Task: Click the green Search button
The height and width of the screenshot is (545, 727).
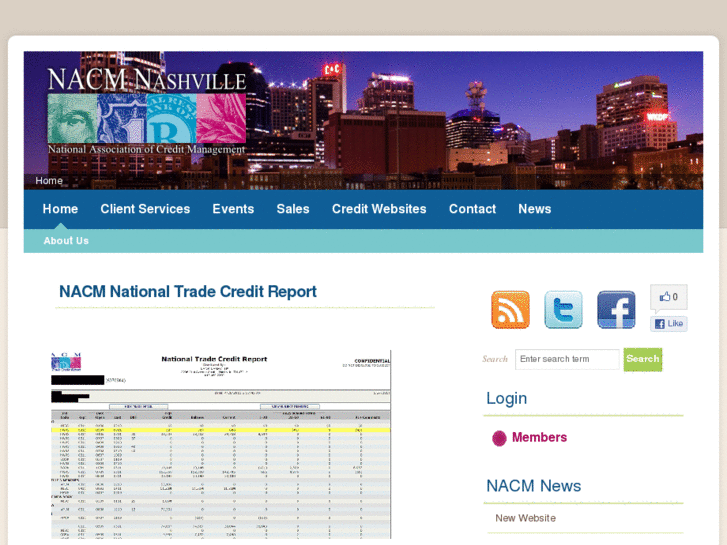Action: [643, 359]
